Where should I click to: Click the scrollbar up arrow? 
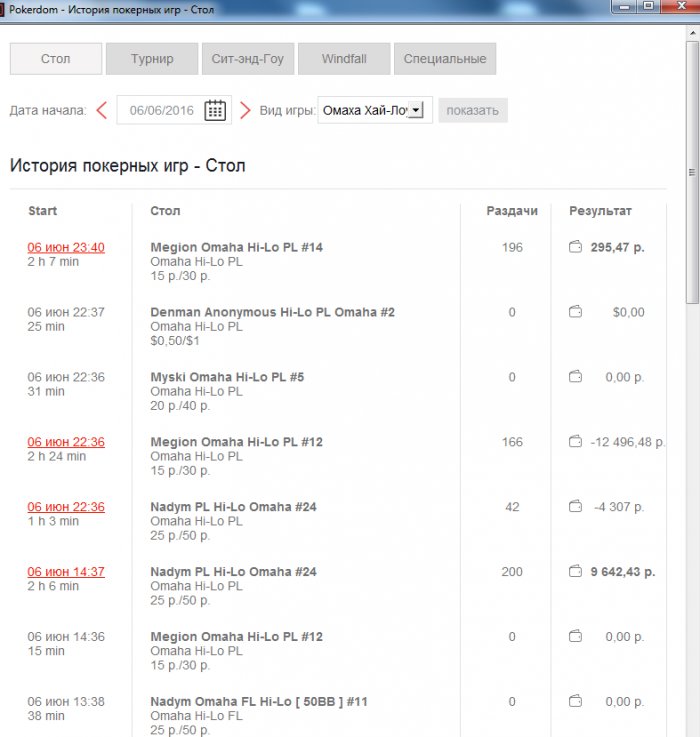pyautogui.click(x=692, y=33)
